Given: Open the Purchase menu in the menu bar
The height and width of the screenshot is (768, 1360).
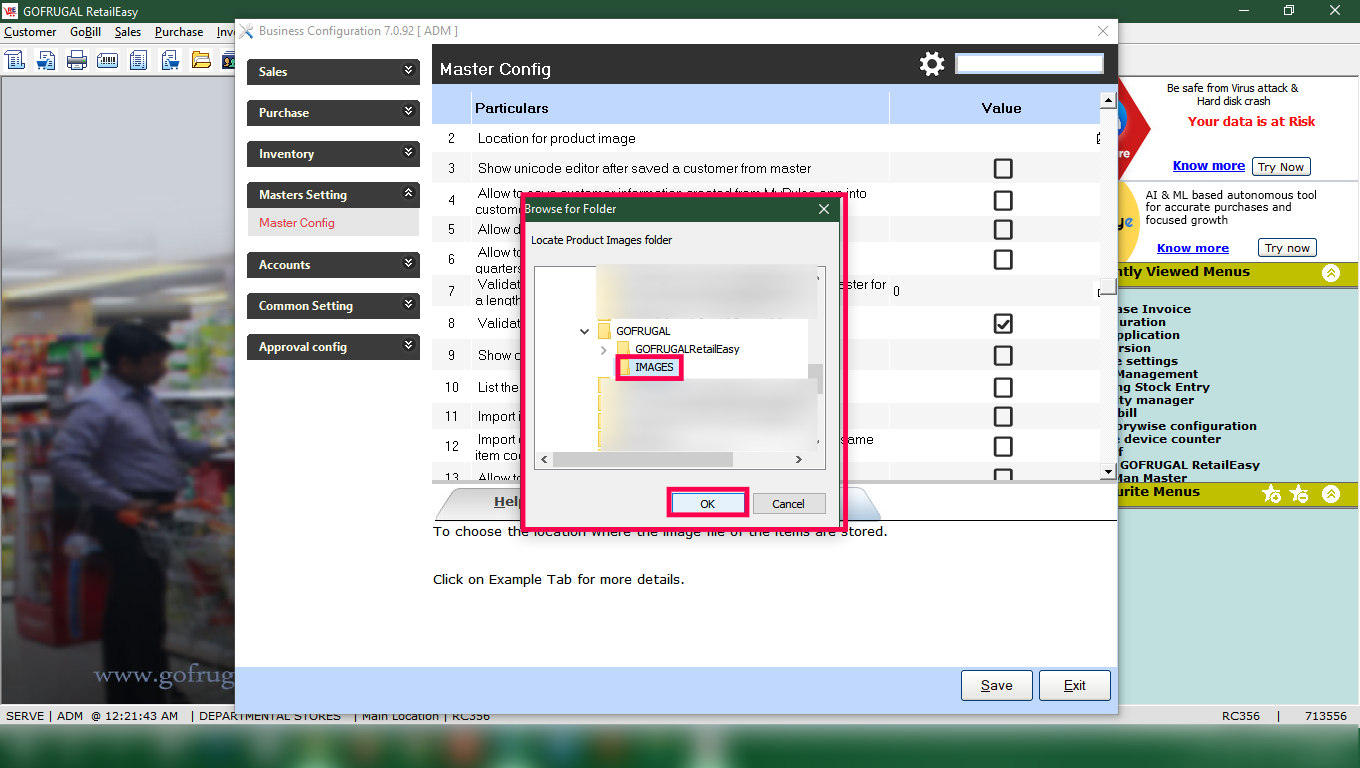Looking at the screenshot, I should pyautogui.click(x=179, y=32).
